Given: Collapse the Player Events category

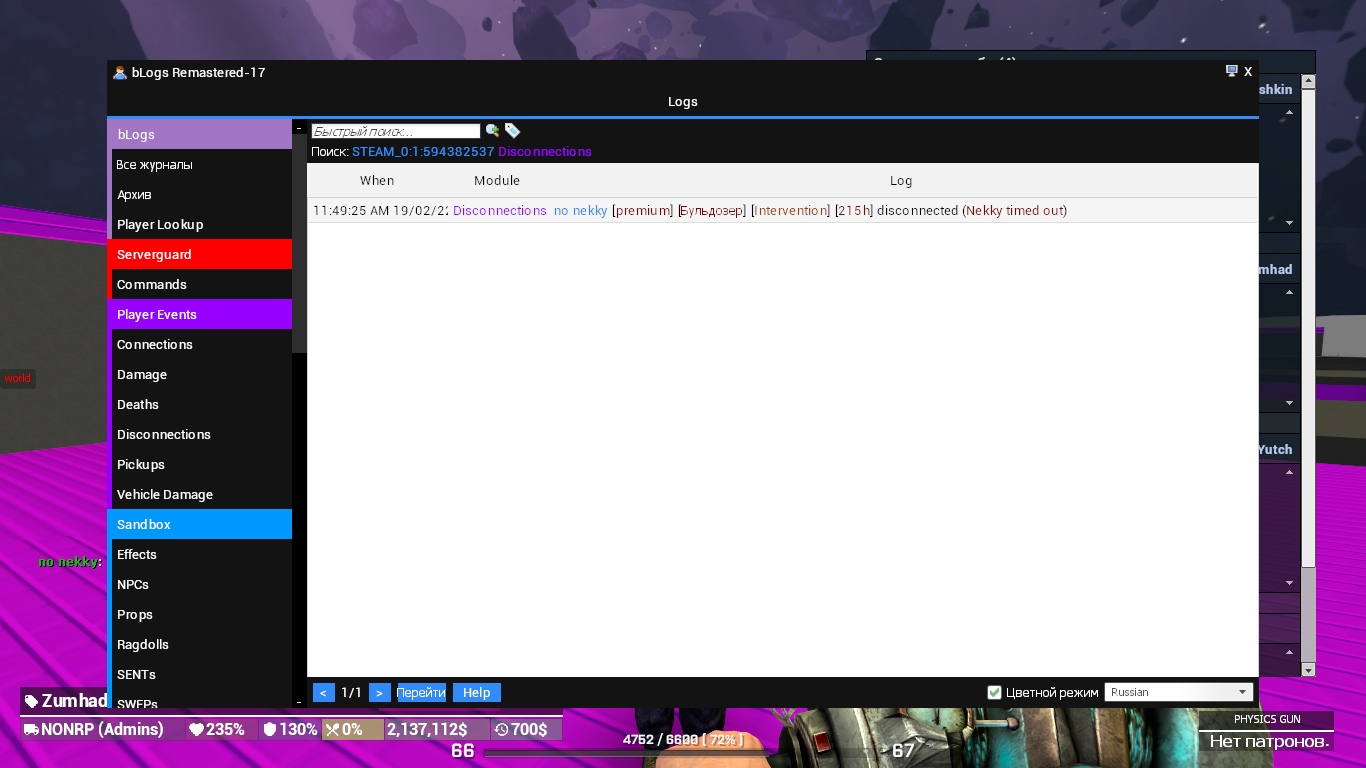Looking at the screenshot, I should tap(200, 314).
